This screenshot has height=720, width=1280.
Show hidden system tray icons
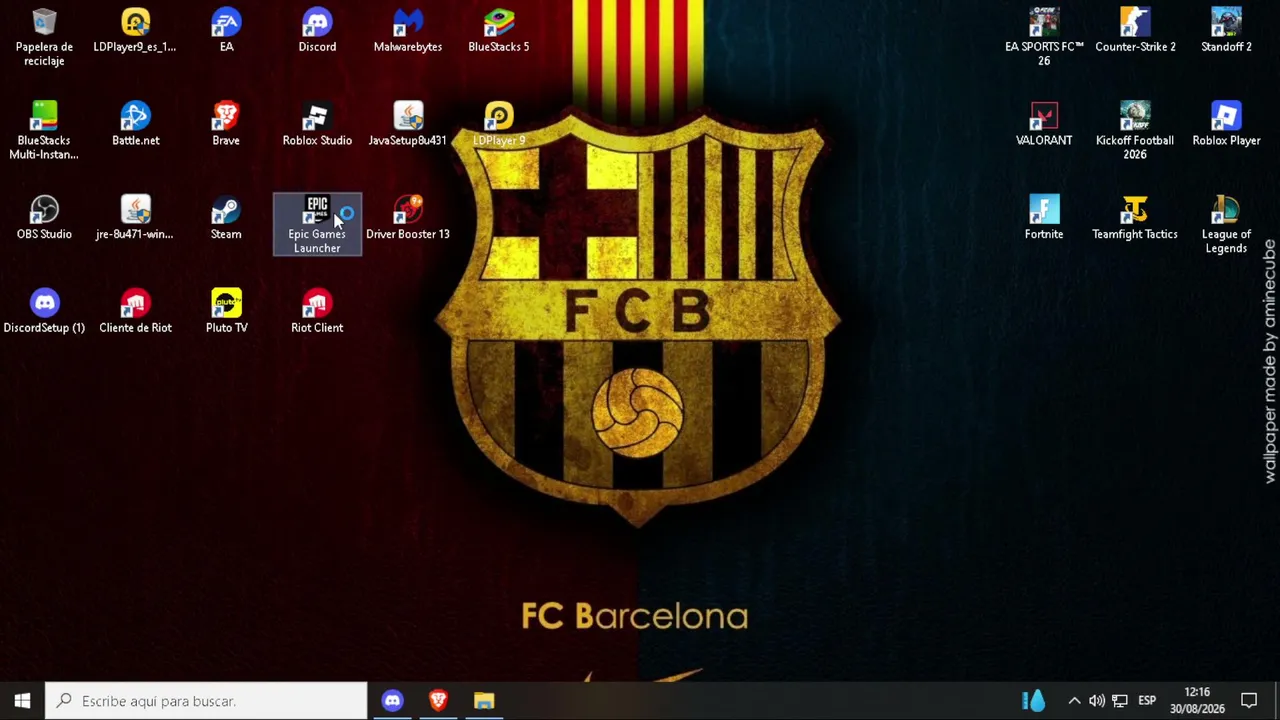(x=1074, y=701)
